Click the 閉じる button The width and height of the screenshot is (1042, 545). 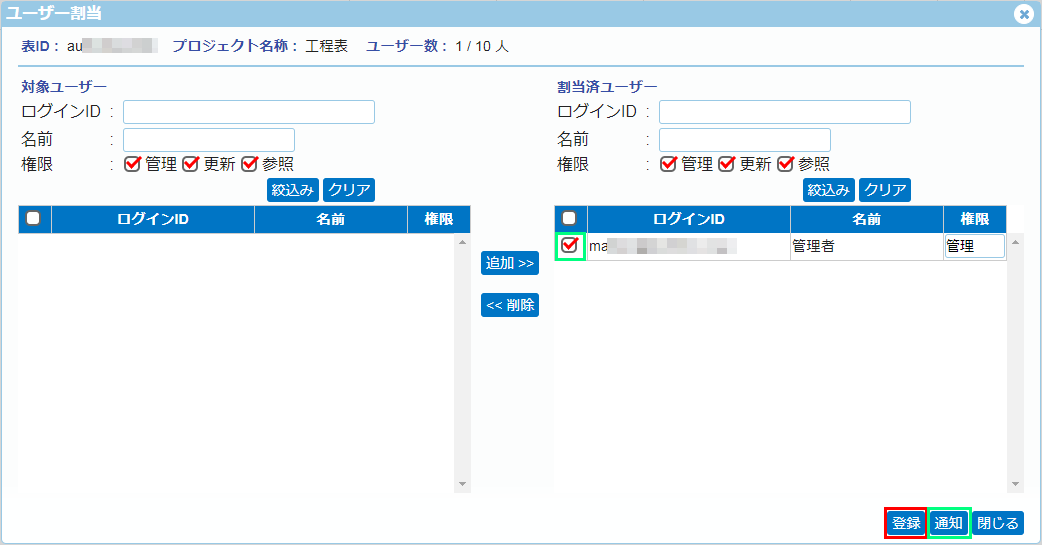click(x=997, y=522)
